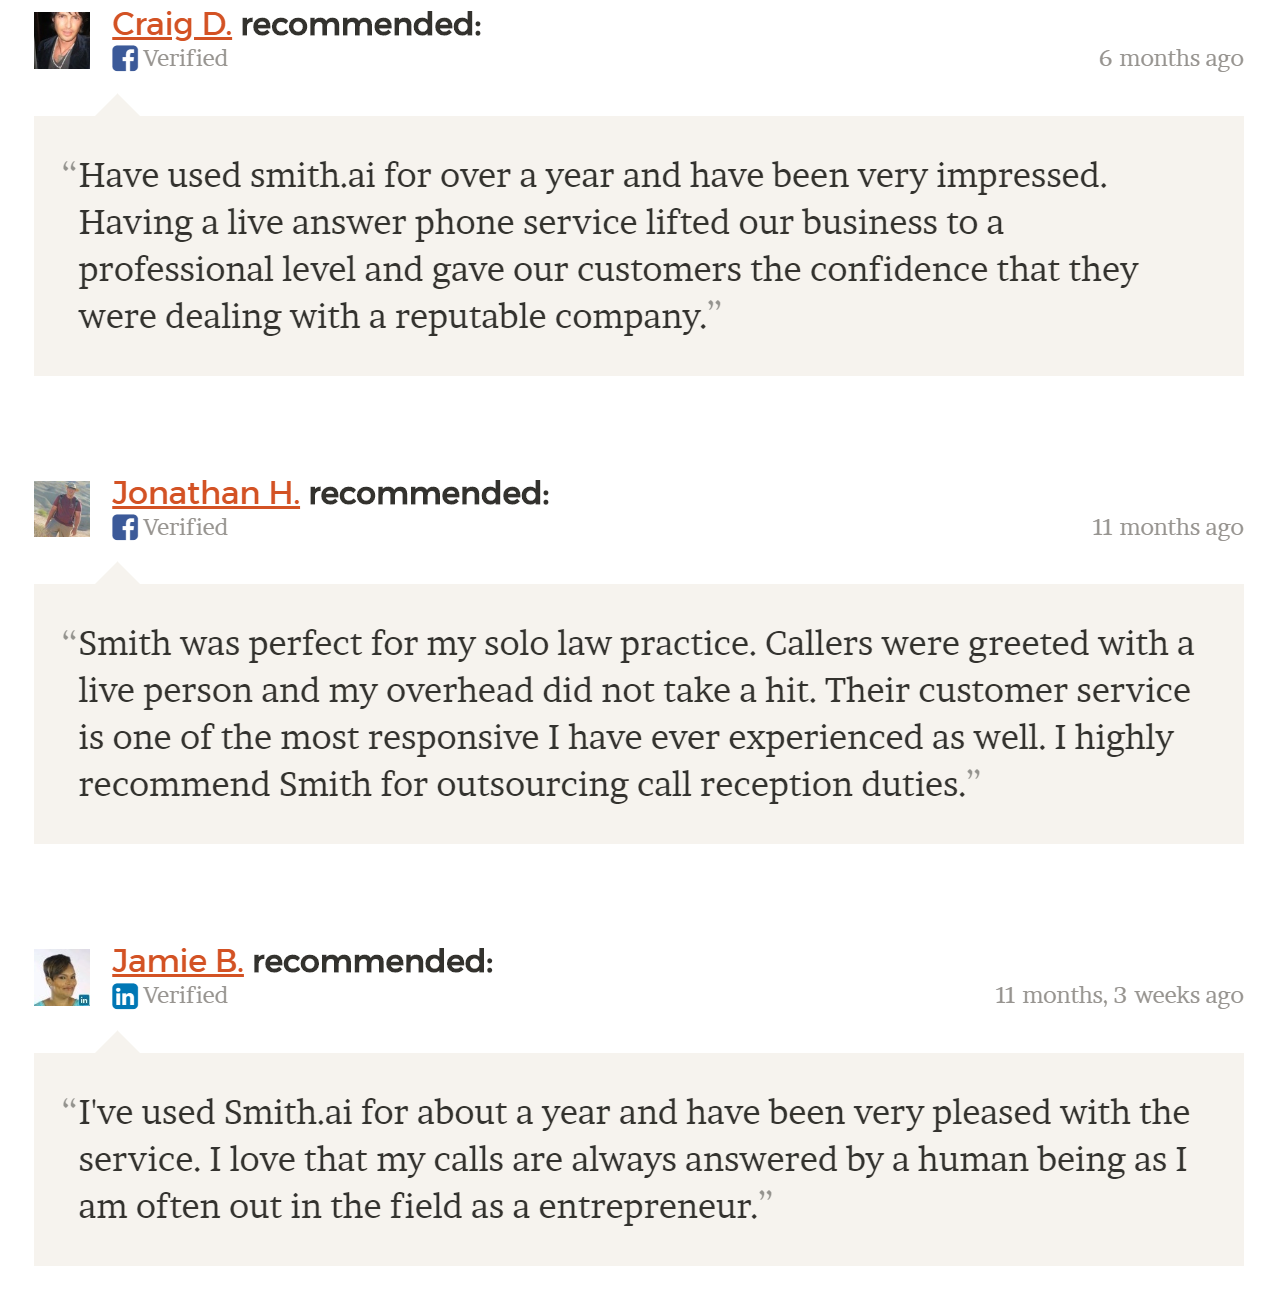Screen dimensions: 1268x1300
Task: Click Facebook icon under Jonathan H.
Action: pos(125,527)
